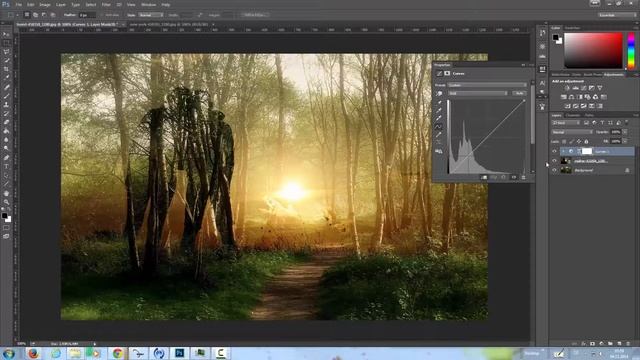Select the Clone Stamp tool
Viewport: 640px width, 360px height.
tap(6, 104)
